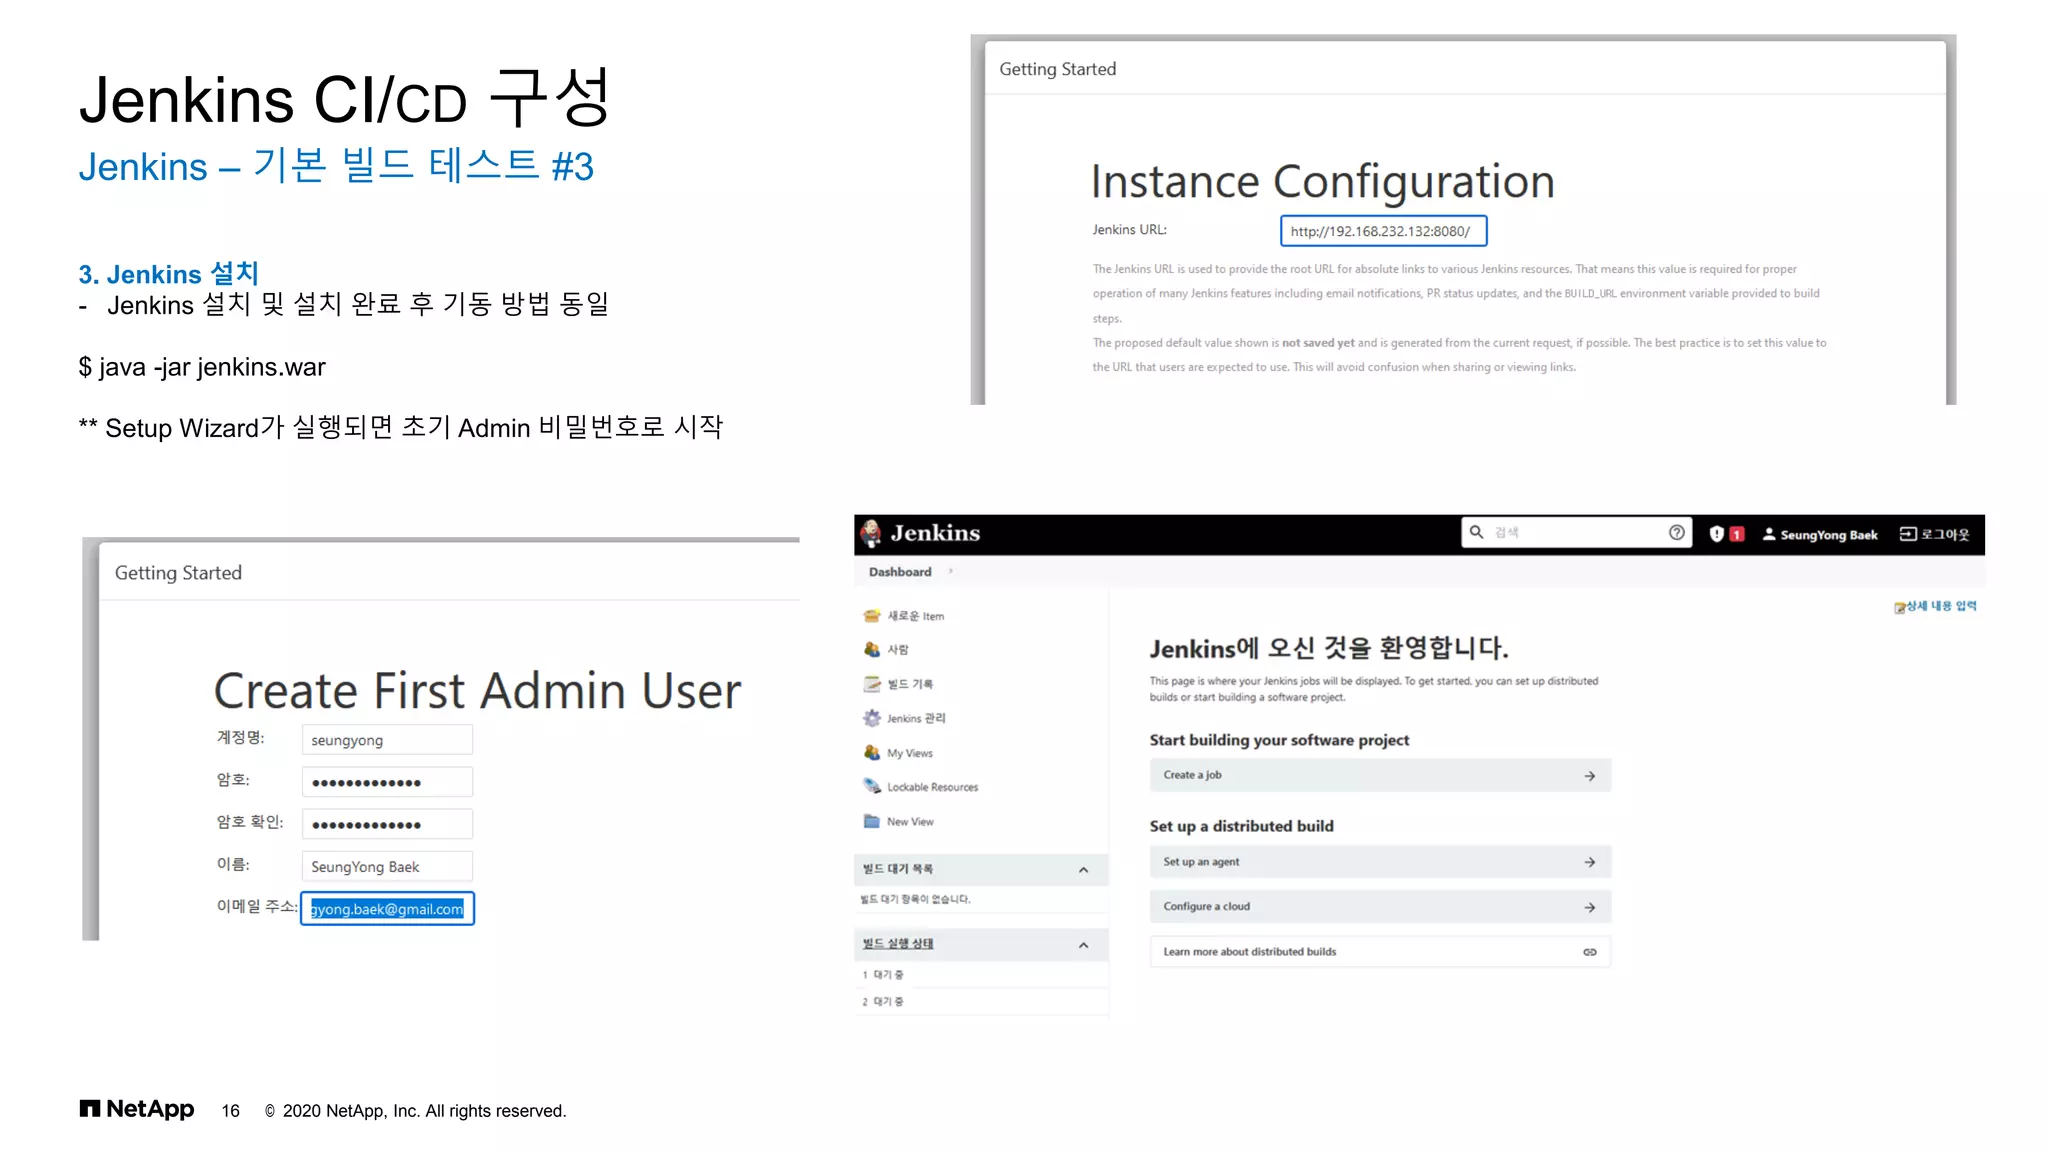Click the Jenkins butler logo icon
The image size is (2048, 1152).
click(x=871, y=533)
